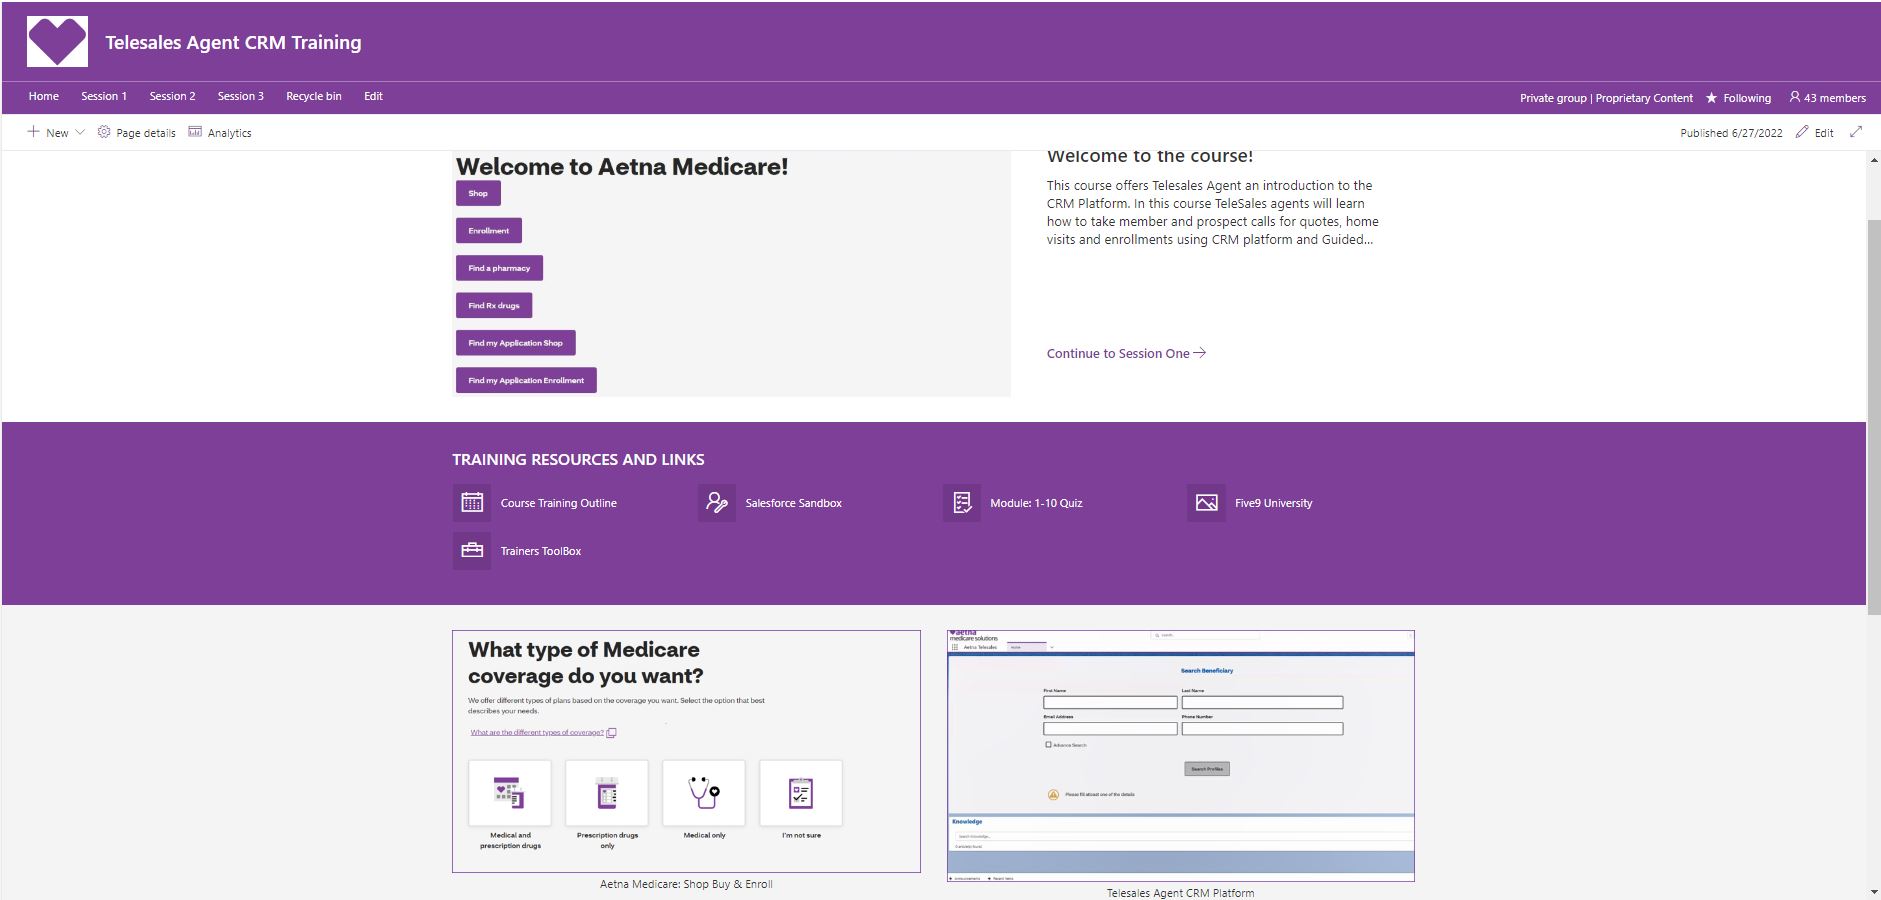Image resolution: width=1881 pixels, height=900 pixels.
Task: Open the Recycle bin nav item
Action: coord(314,96)
